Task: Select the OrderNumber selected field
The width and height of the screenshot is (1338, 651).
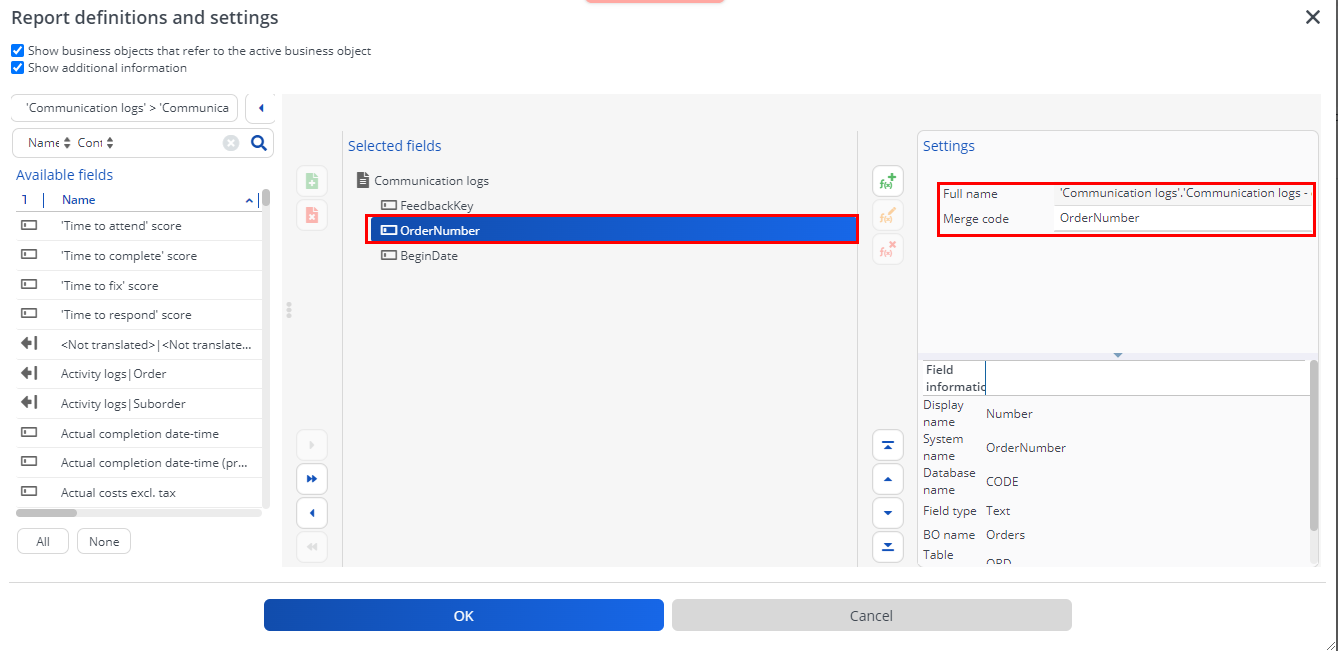Action: (613, 230)
